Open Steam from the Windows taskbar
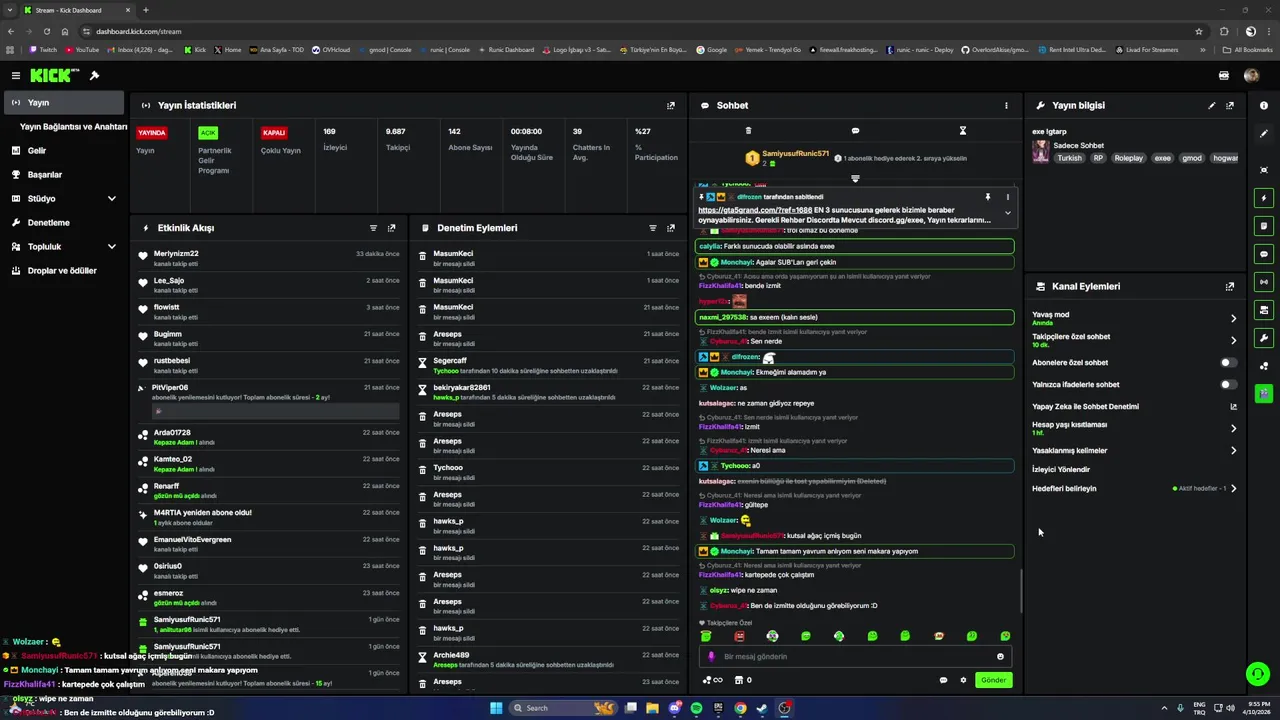This screenshot has width=1280, height=720. coord(762,708)
